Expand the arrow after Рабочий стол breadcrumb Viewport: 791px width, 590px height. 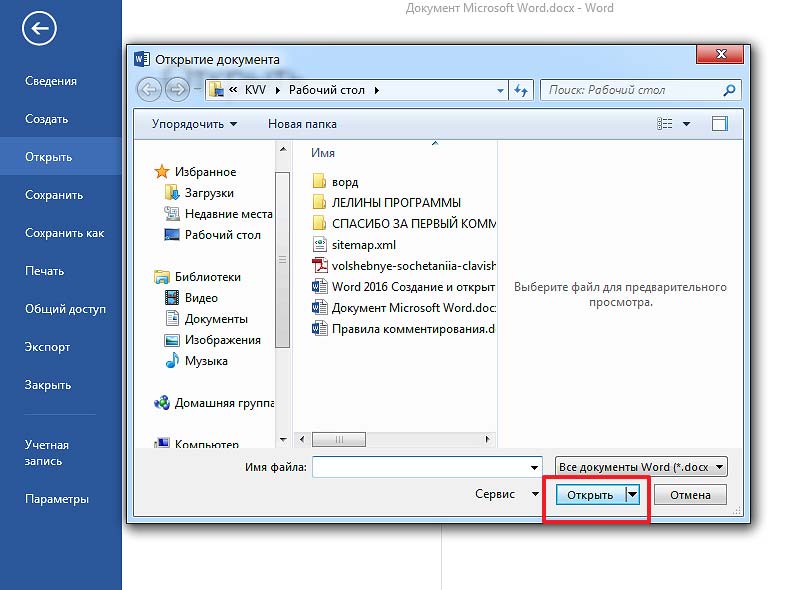pyautogui.click(x=377, y=90)
